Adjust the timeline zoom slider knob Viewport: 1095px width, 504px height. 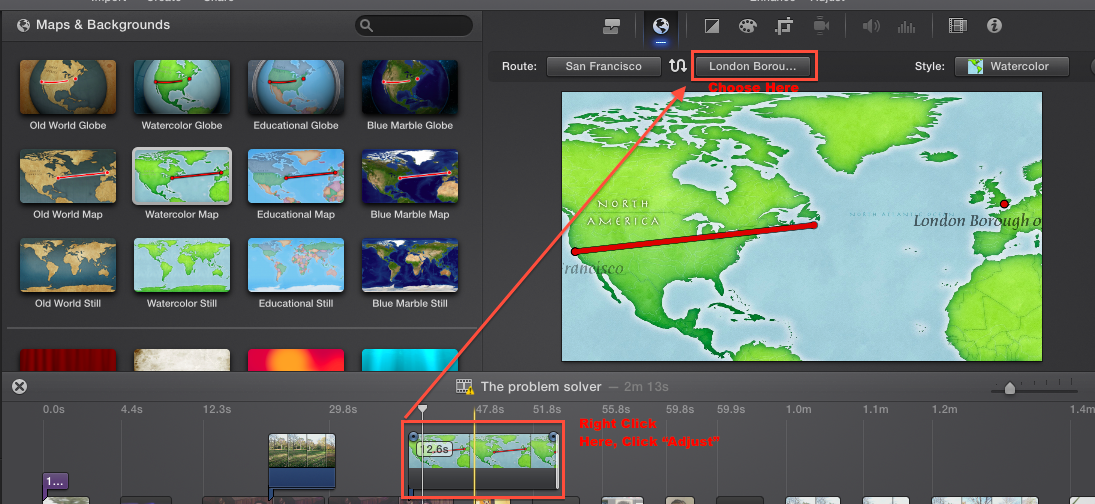coord(1009,387)
